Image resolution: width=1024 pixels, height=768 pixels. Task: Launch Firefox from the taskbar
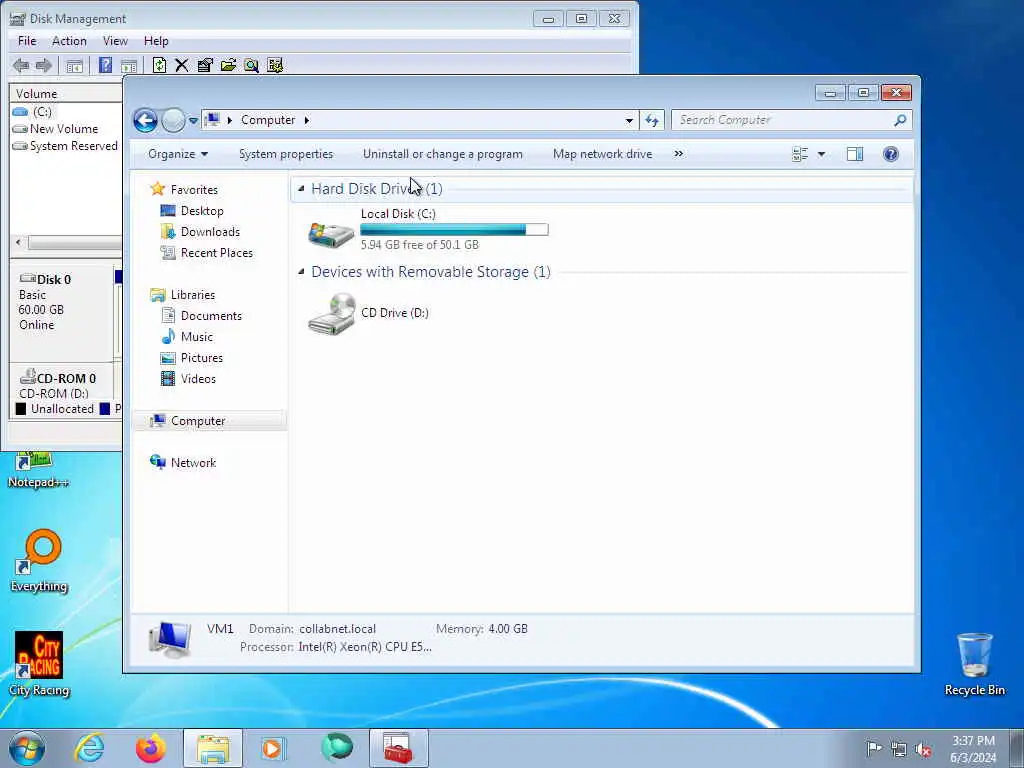(151, 748)
